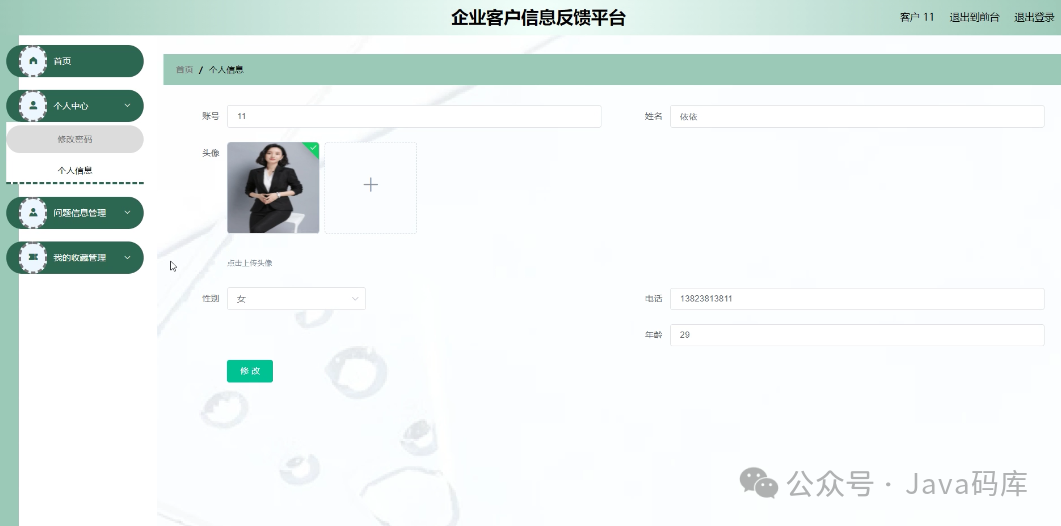Click the 退出到前台 link

[974, 18]
